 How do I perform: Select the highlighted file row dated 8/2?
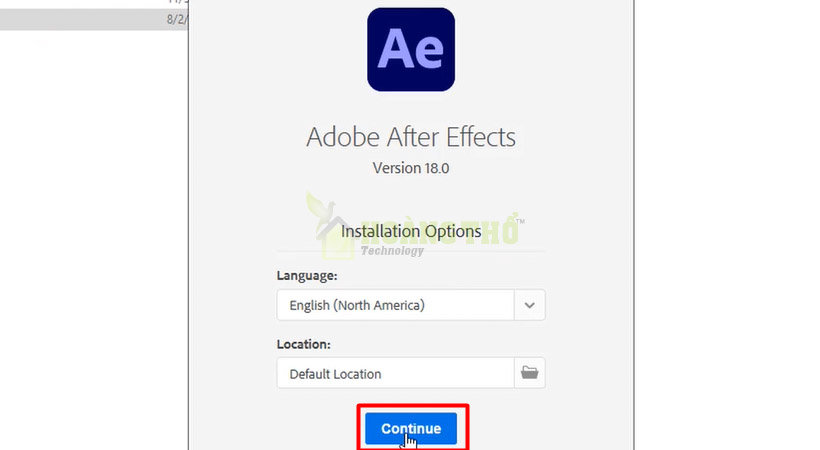click(94, 19)
